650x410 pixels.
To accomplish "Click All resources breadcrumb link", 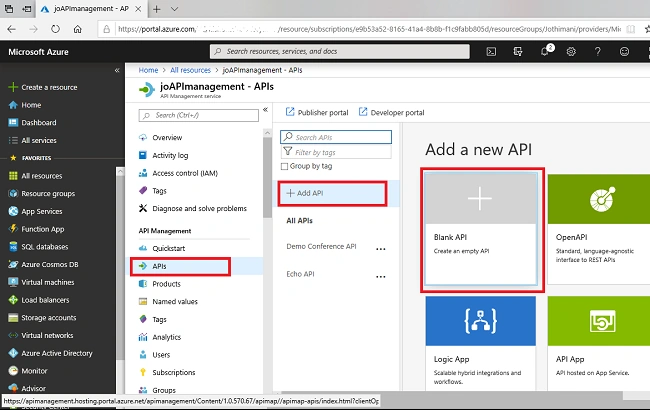I will coord(190,70).
